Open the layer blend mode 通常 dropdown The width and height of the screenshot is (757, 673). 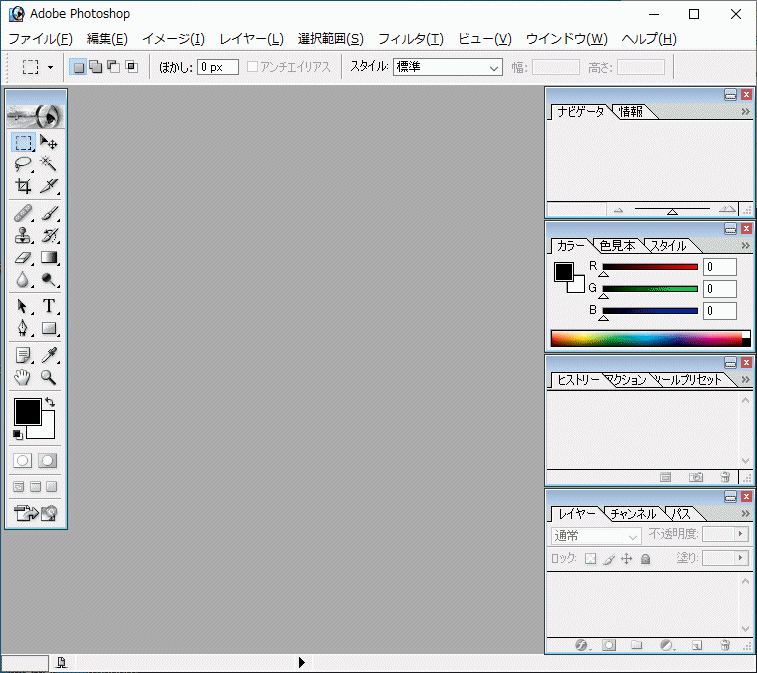[x=597, y=536]
